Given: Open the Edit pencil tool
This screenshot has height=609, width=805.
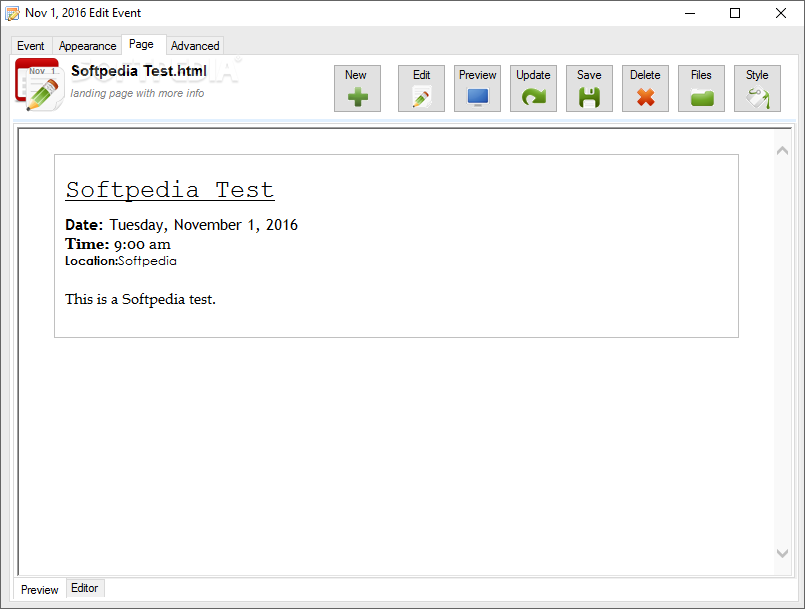Looking at the screenshot, I should [421, 88].
